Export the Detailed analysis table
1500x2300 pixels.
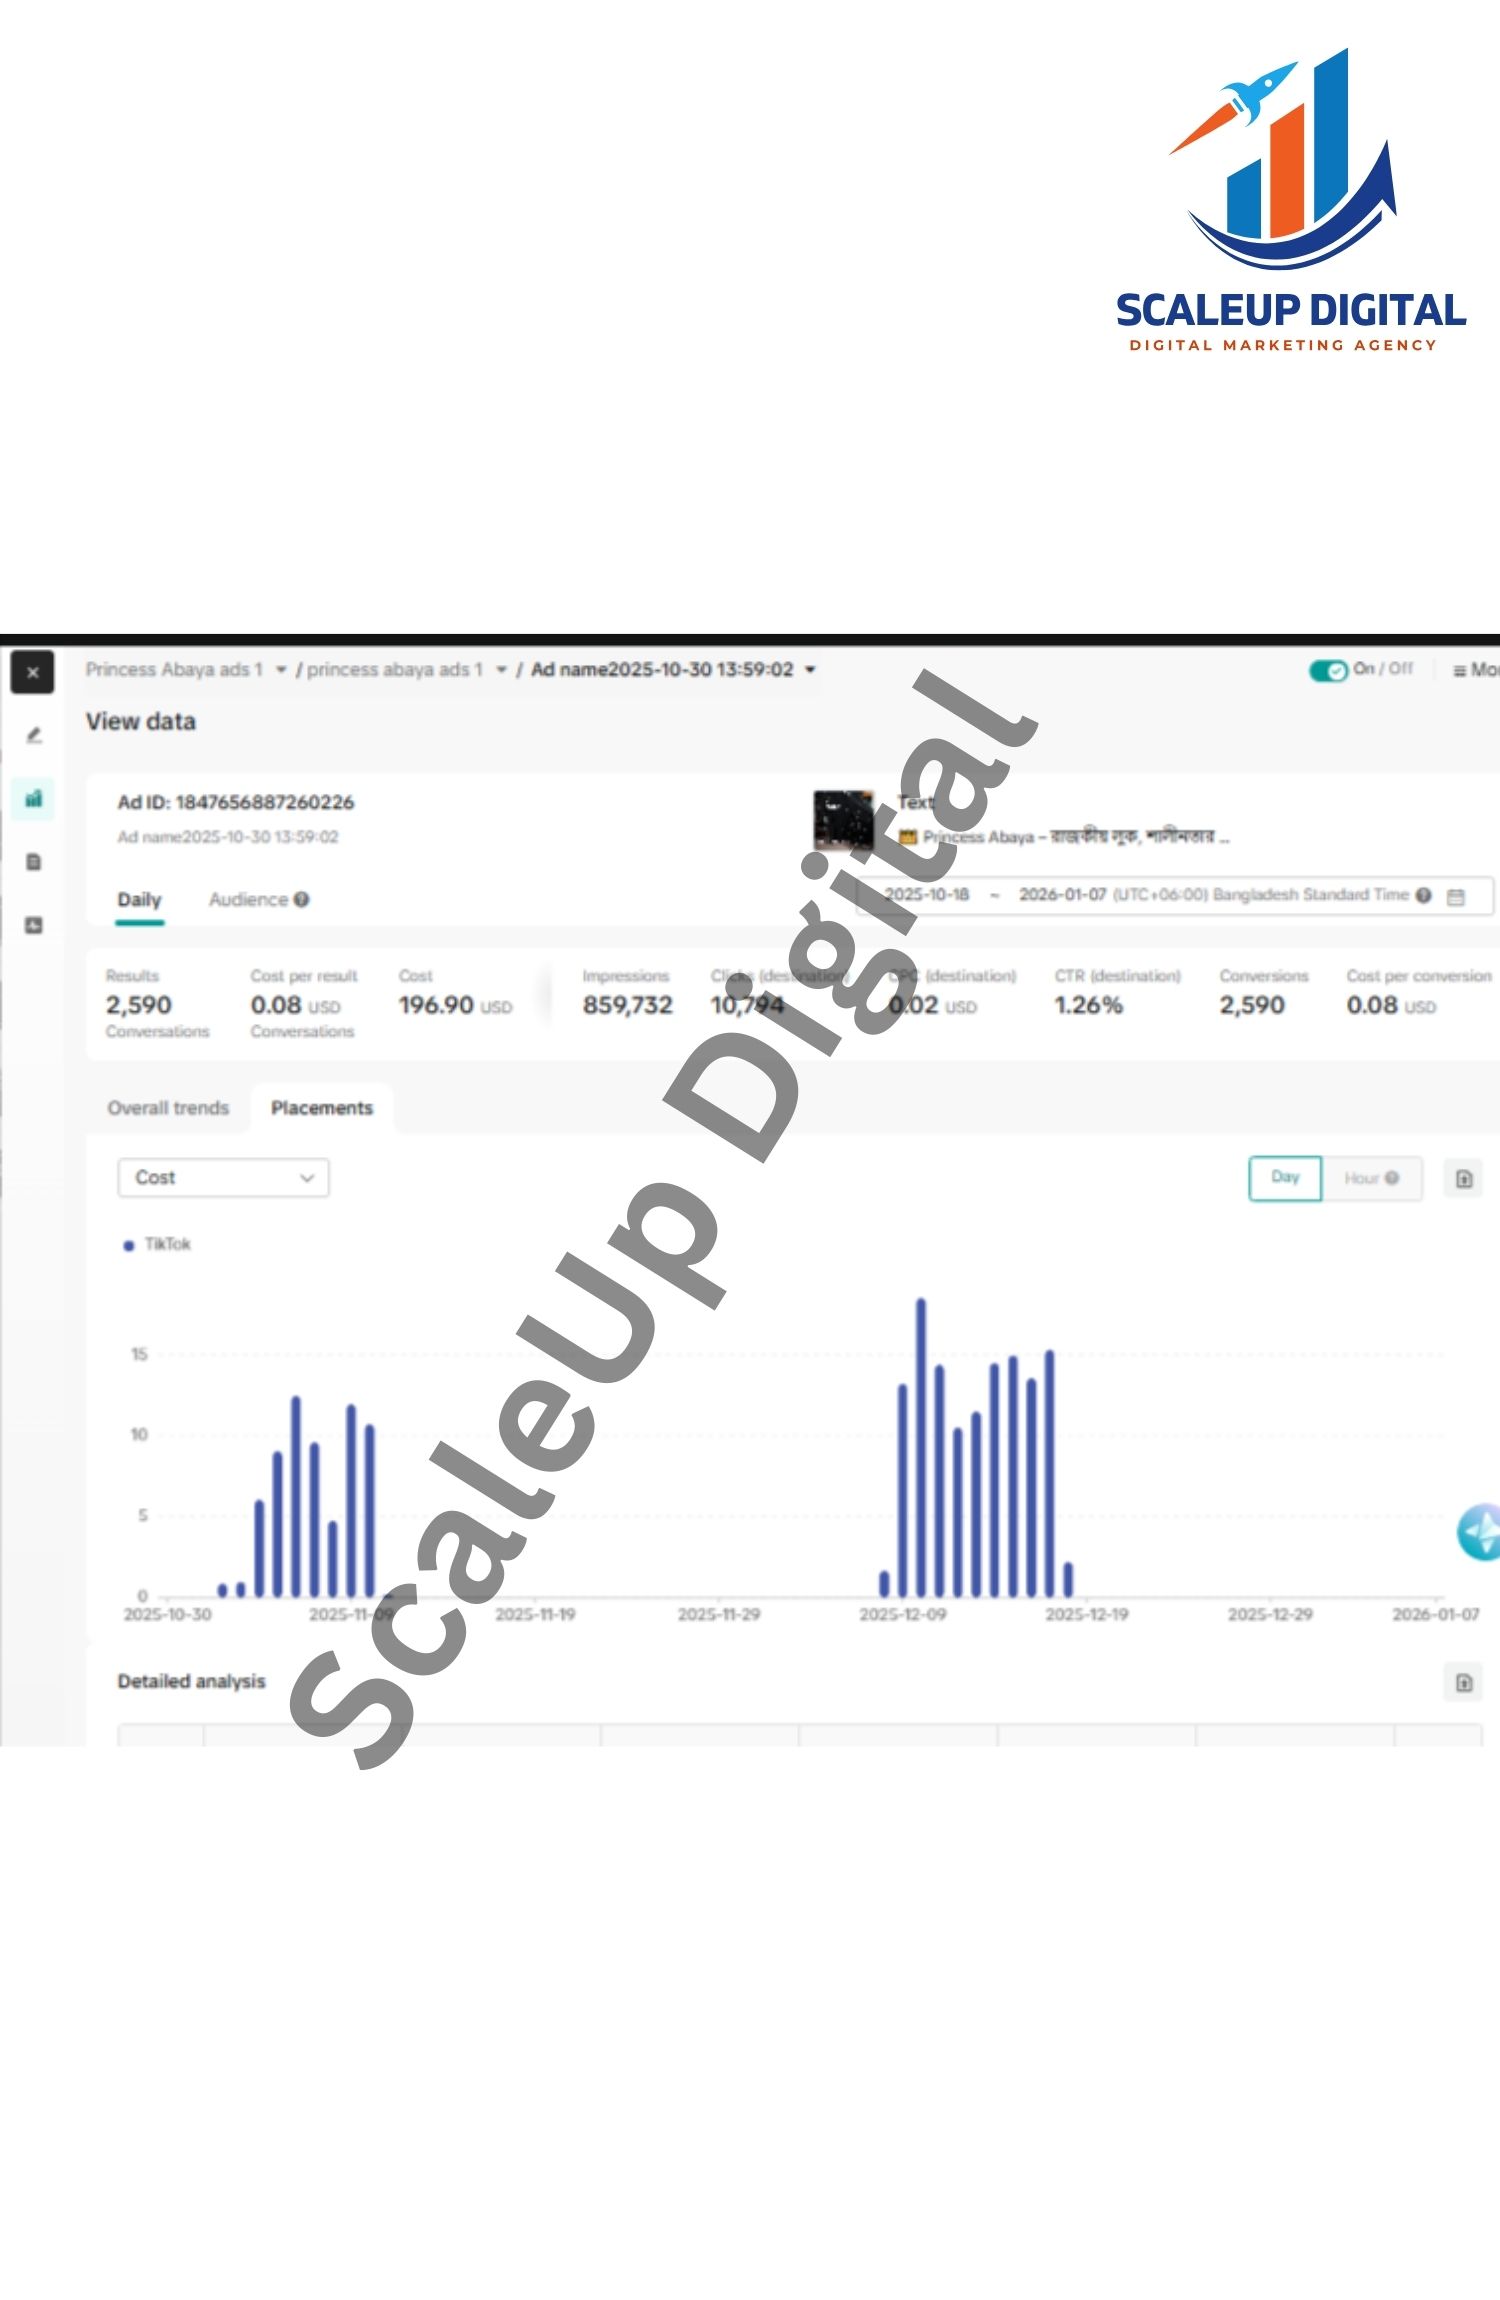point(1464,1682)
